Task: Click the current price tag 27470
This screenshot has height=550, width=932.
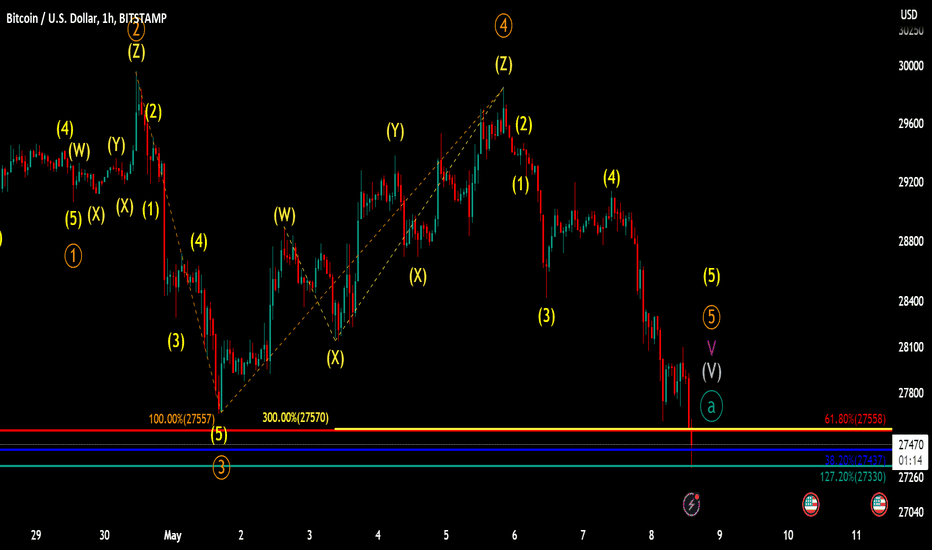Action: pos(911,444)
